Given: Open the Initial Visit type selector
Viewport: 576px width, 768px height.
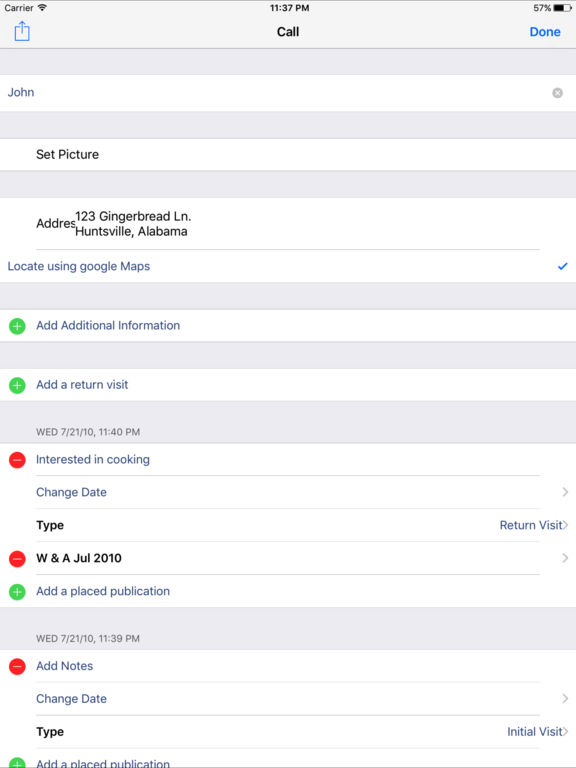Looking at the screenshot, I should click(x=537, y=732).
